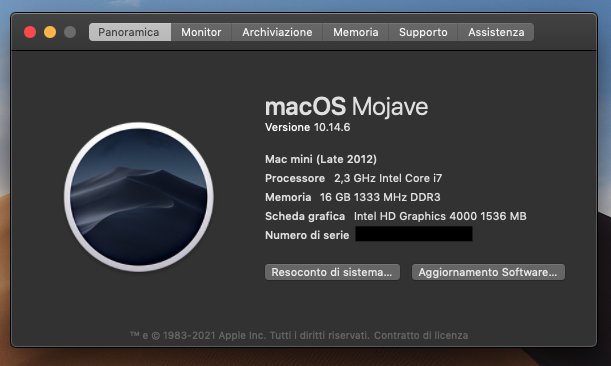Screen dimensions: 611x366
Task: Show the Assistenza tab
Action: (x=496, y=32)
